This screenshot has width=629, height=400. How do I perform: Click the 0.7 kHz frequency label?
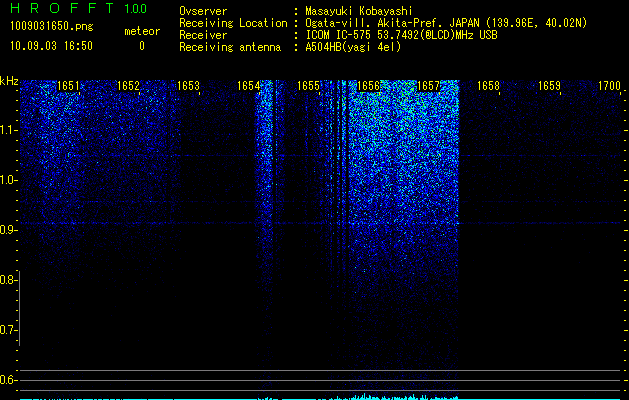[x=8, y=330]
